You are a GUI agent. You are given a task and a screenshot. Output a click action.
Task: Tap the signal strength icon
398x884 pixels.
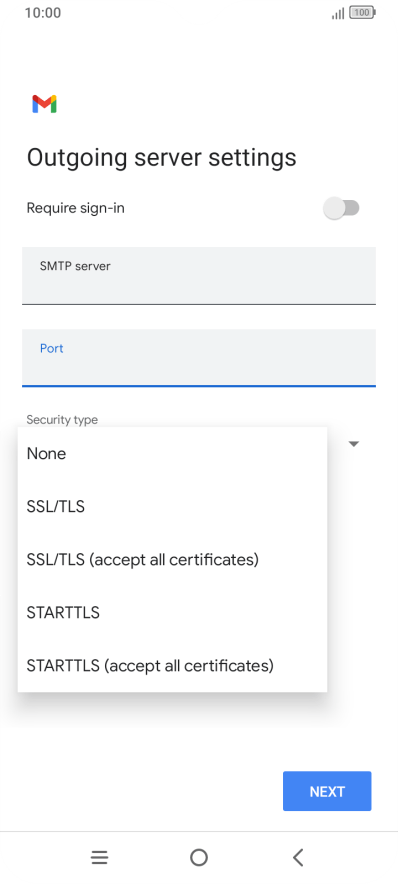pyautogui.click(x=338, y=14)
